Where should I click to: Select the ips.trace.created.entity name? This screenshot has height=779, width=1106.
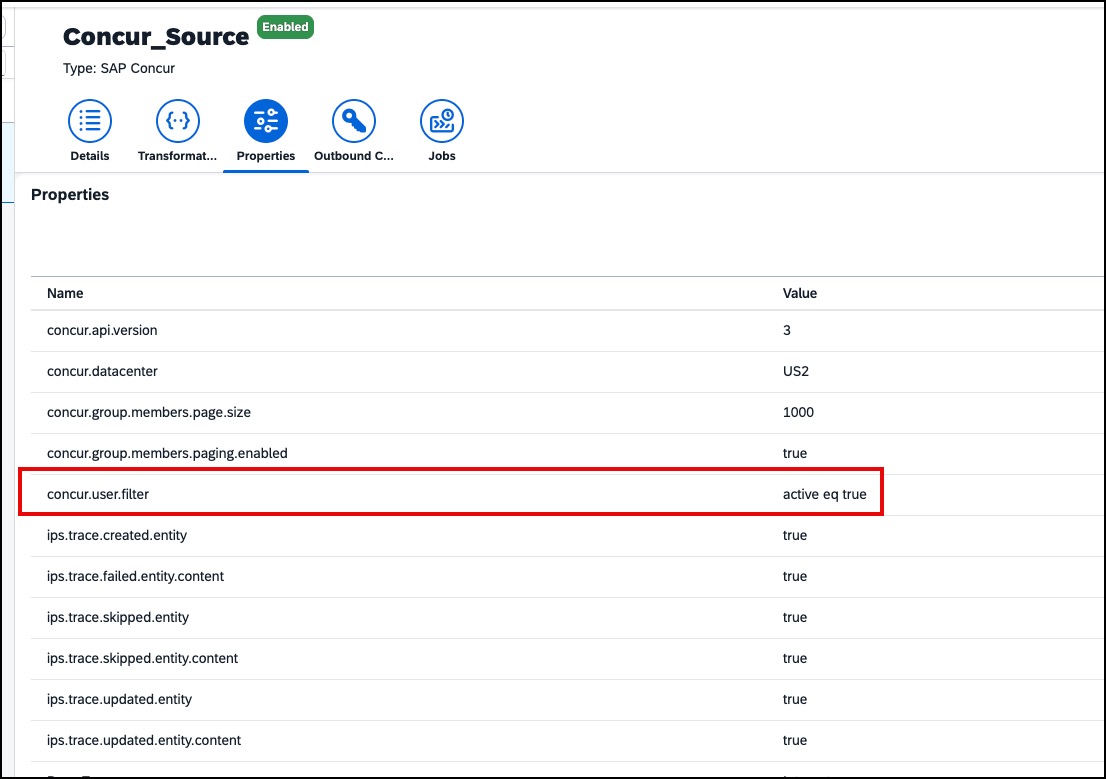[117, 535]
